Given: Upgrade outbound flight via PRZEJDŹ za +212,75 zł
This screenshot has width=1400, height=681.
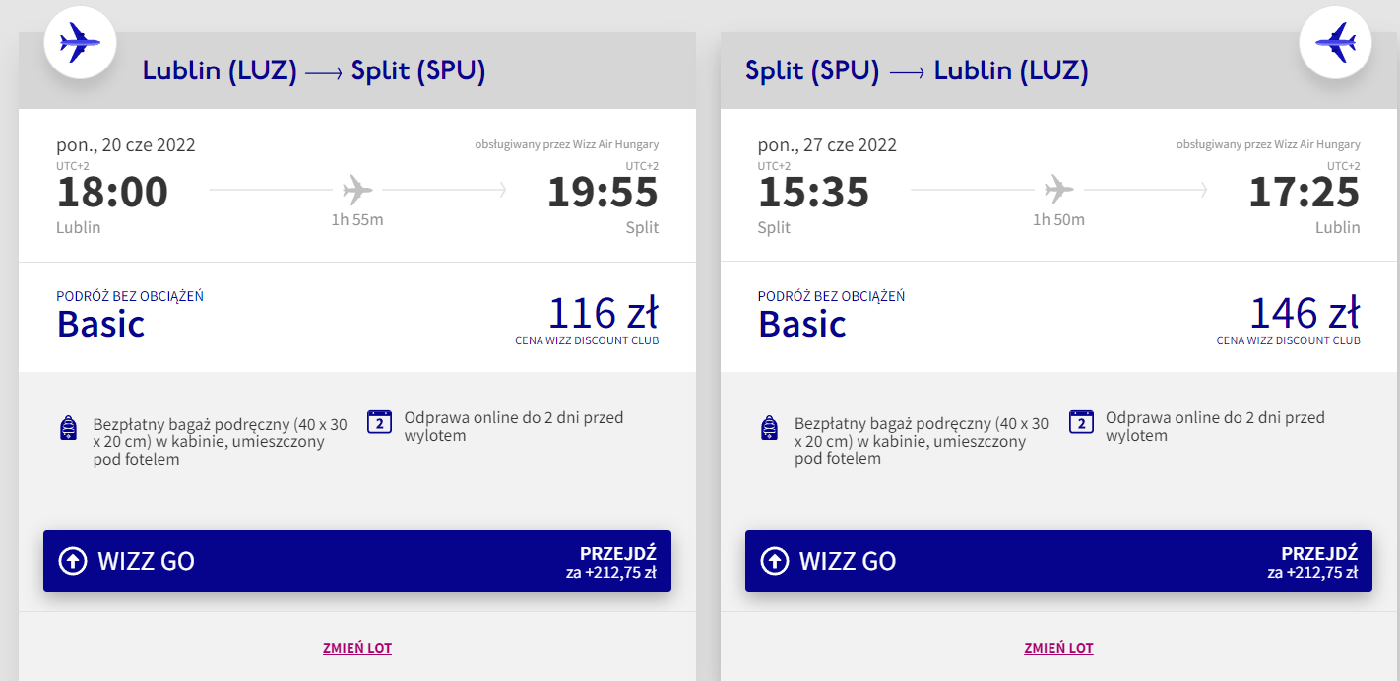Looking at the screenshot, I should tap(610, 562).
